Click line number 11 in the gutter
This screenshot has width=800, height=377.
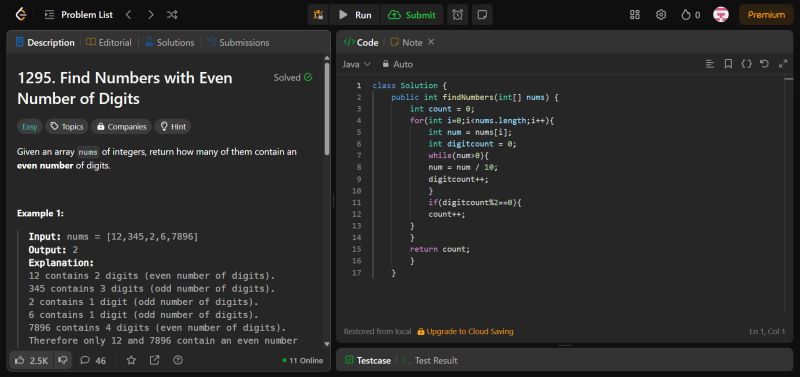357,203
